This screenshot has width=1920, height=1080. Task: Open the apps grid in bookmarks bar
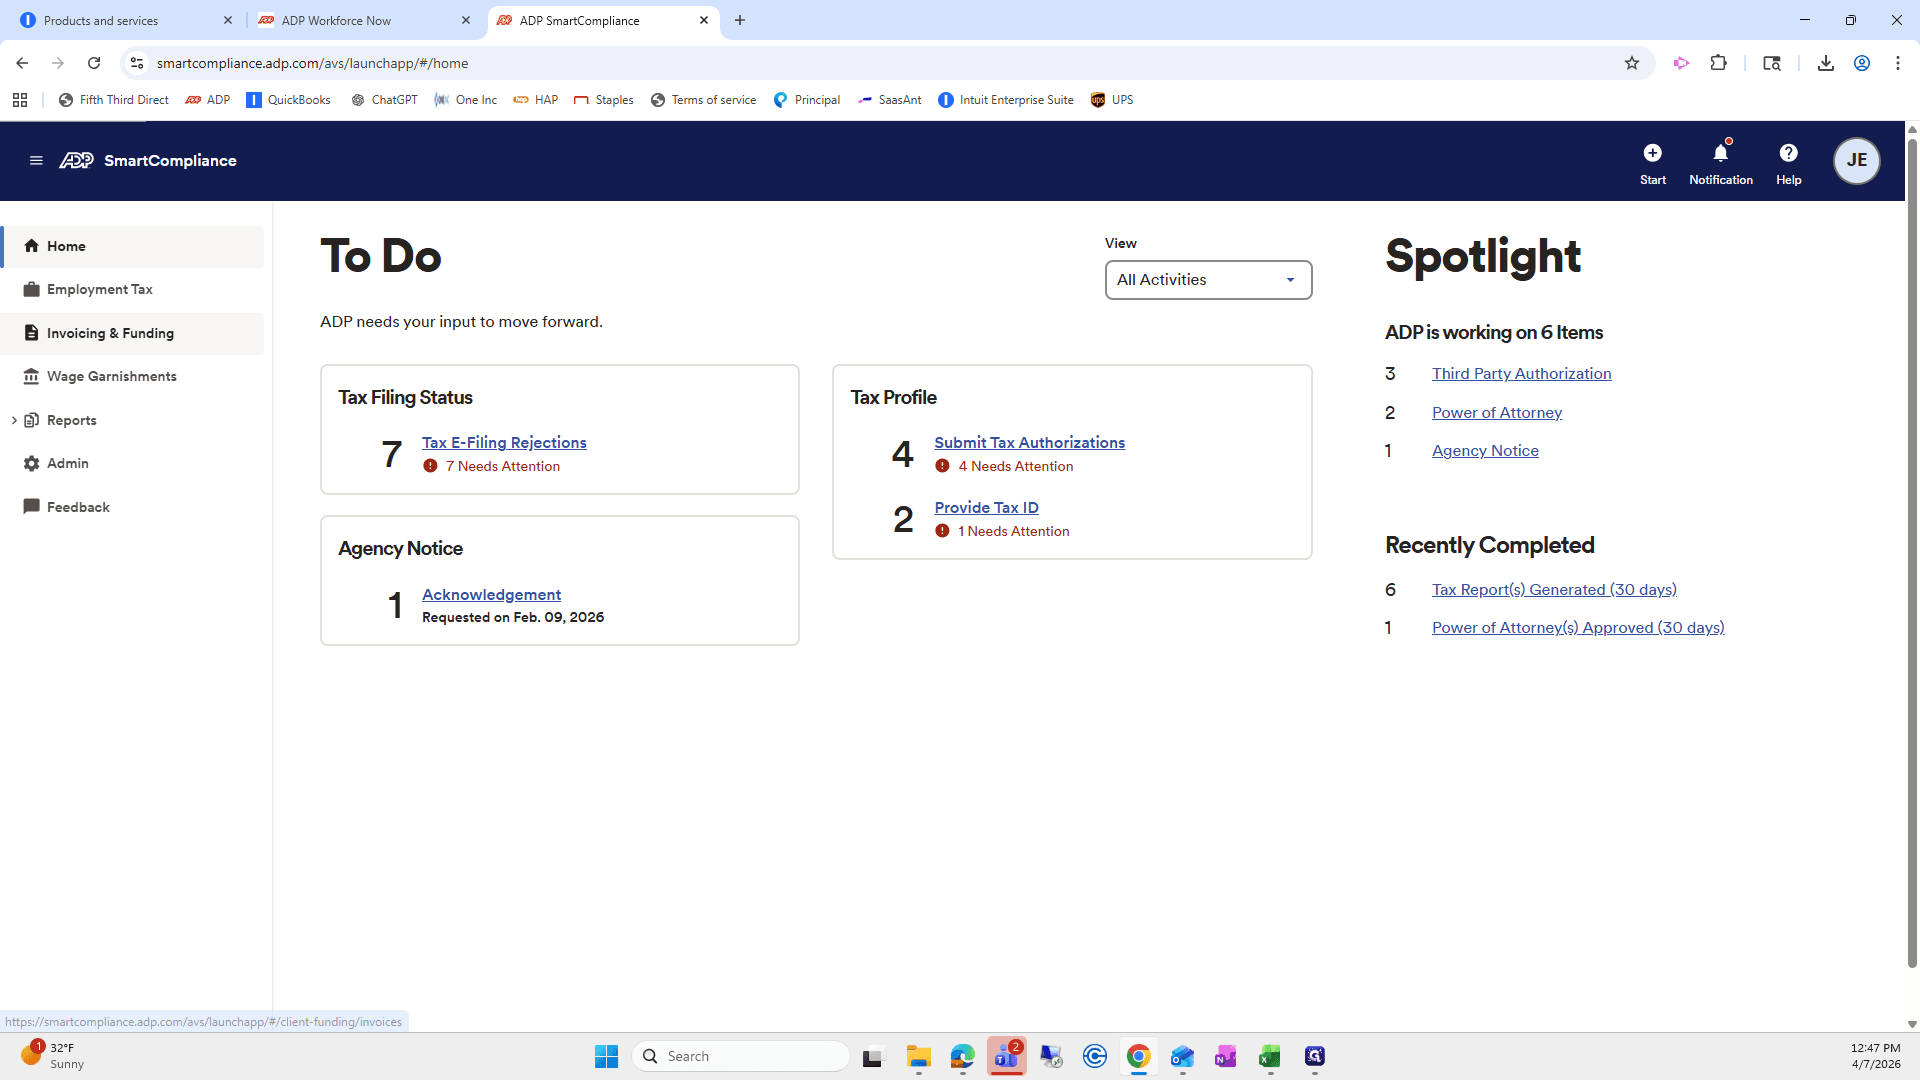20,100
